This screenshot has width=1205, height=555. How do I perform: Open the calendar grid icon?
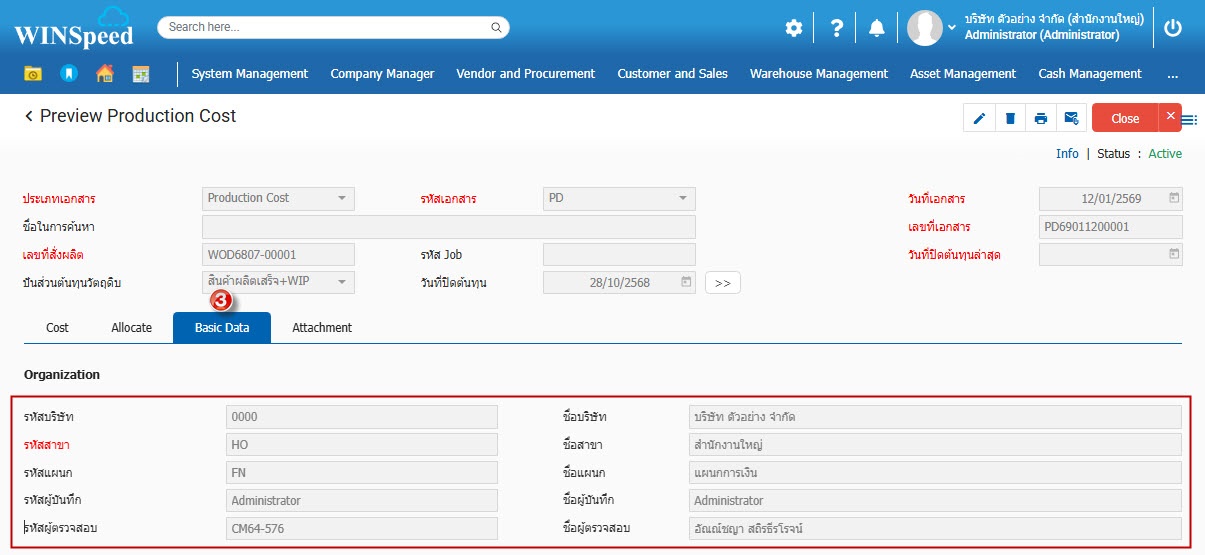(141, 74)
